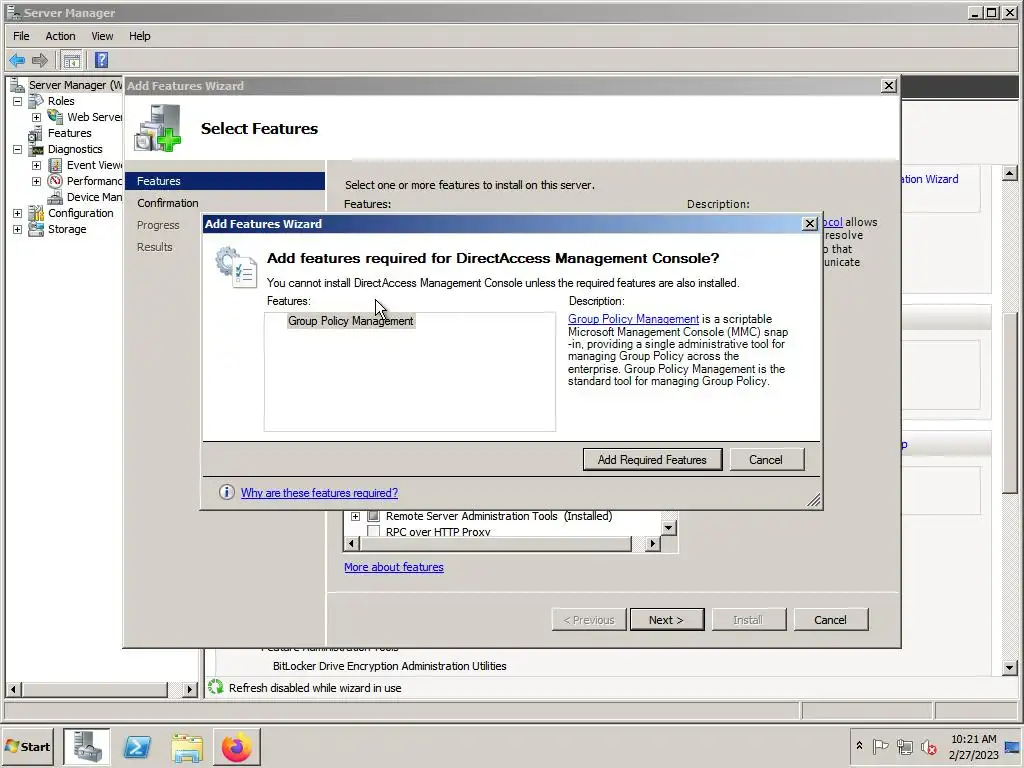Cancel the Select Features wizard
This screenshot has width=1024, height=768.
coord(831,620)
